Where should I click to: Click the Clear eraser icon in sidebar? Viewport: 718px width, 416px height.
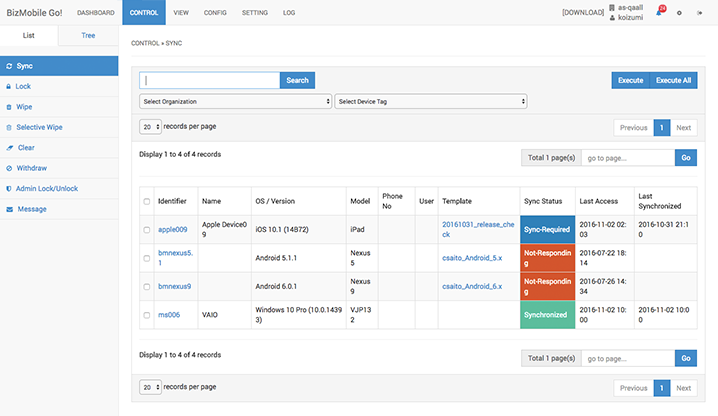pyautogui.click(x=9, y=148)
